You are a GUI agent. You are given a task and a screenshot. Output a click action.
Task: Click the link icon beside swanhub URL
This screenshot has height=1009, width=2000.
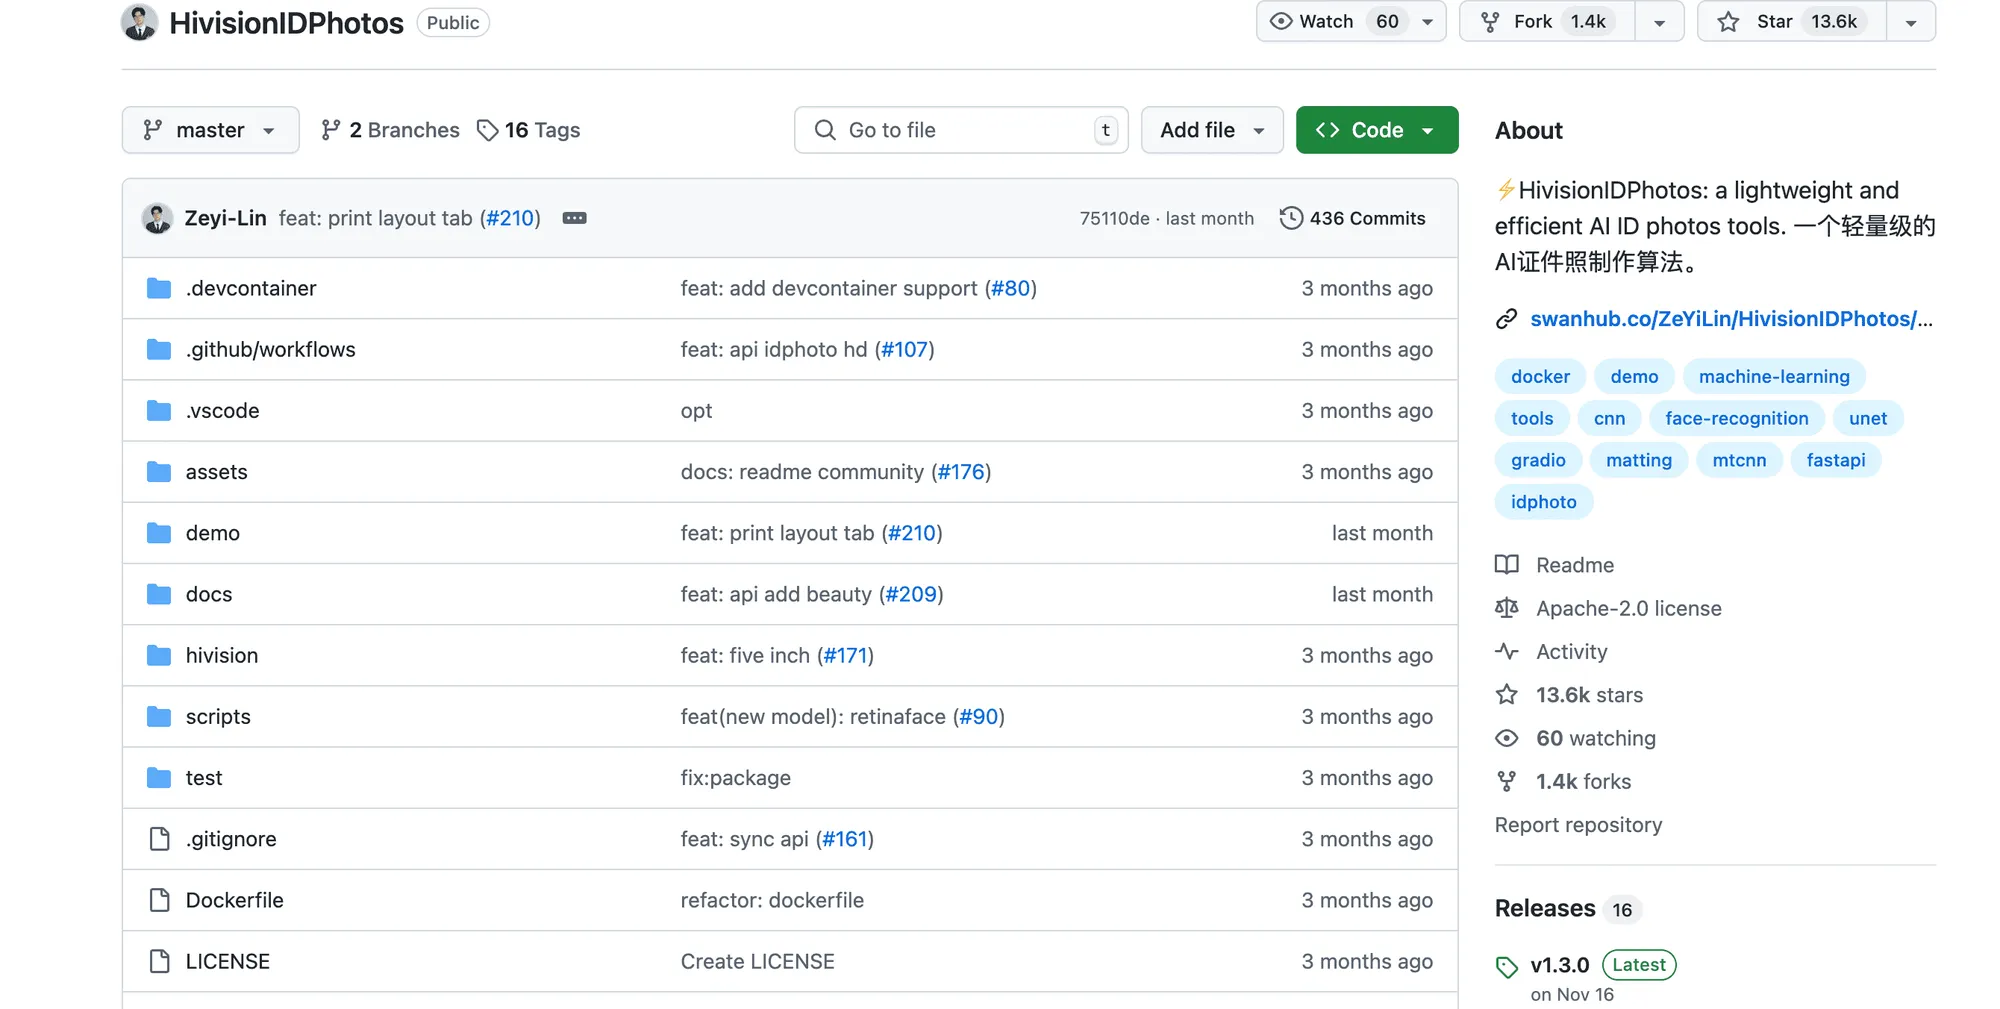click(x=1506, y=319)
